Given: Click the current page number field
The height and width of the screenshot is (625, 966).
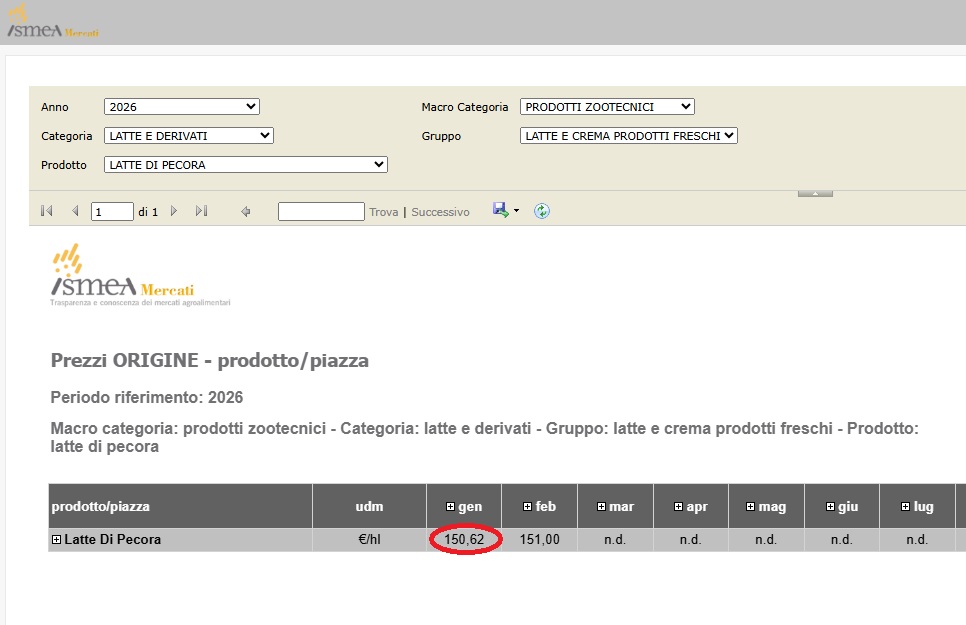Looking at the screenshot, I should pos(112,211).
